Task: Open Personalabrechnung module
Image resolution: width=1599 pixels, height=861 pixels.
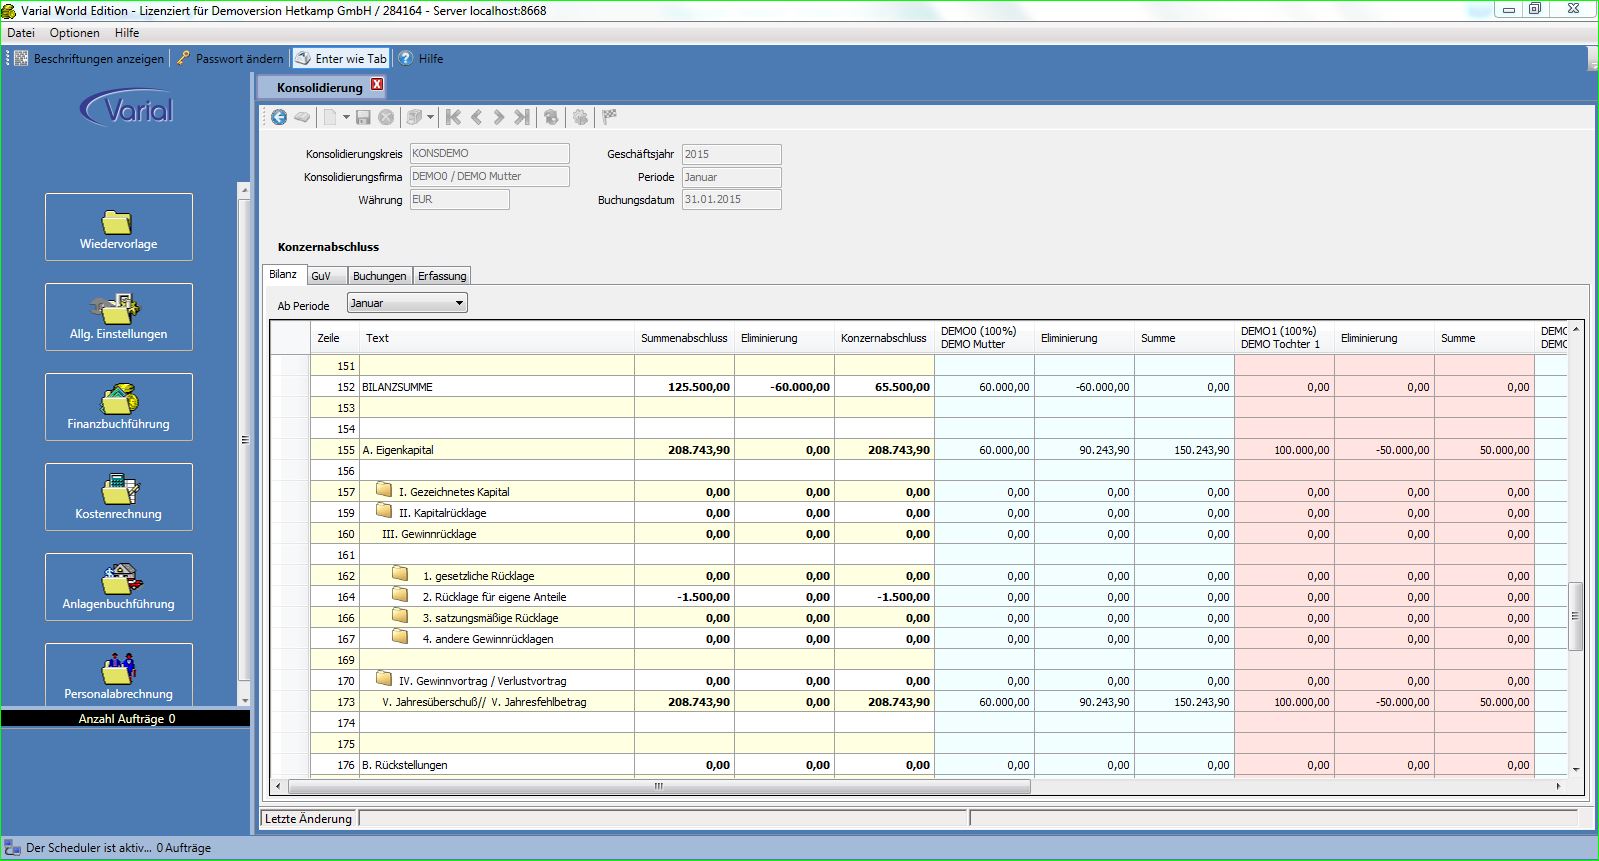Action: pos(119,674)
